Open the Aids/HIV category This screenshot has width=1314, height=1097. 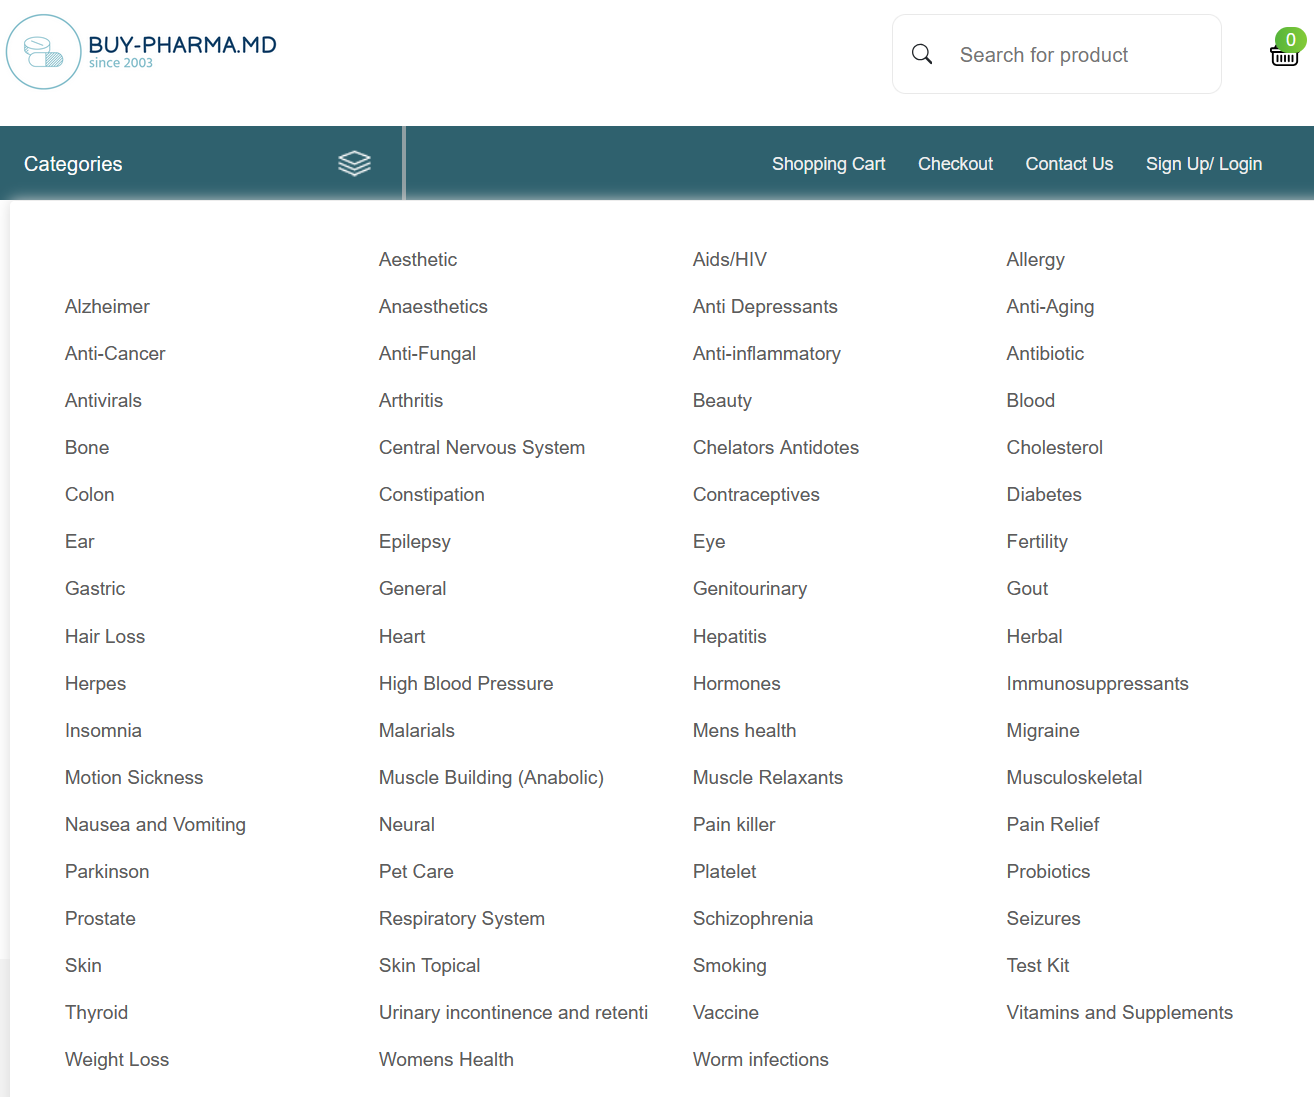tap(730, 260)
